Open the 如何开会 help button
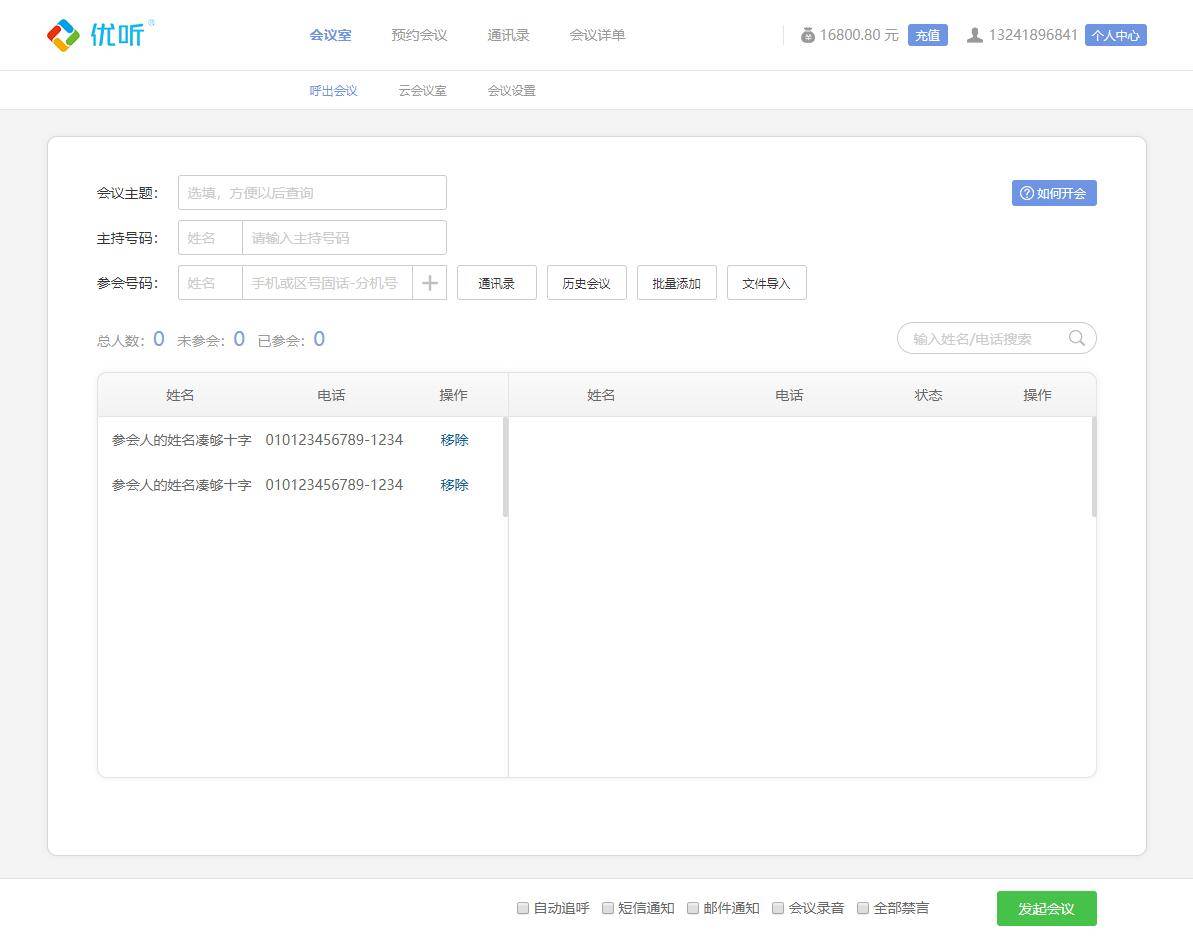The height and width of the screenshot is (937, 1193). pyautogui.click(x=1053, y=193)
